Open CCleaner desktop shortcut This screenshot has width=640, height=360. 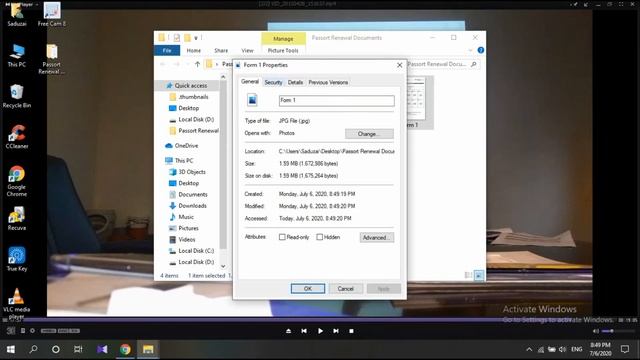point(17,136)
